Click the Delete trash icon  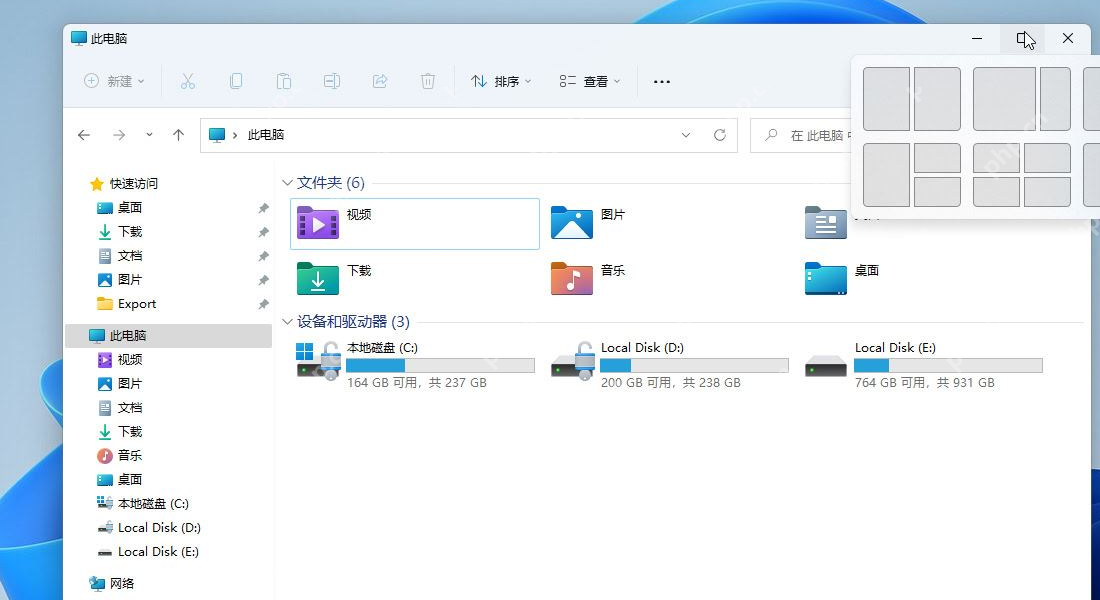pyautogui.click(x=428, y=81)
